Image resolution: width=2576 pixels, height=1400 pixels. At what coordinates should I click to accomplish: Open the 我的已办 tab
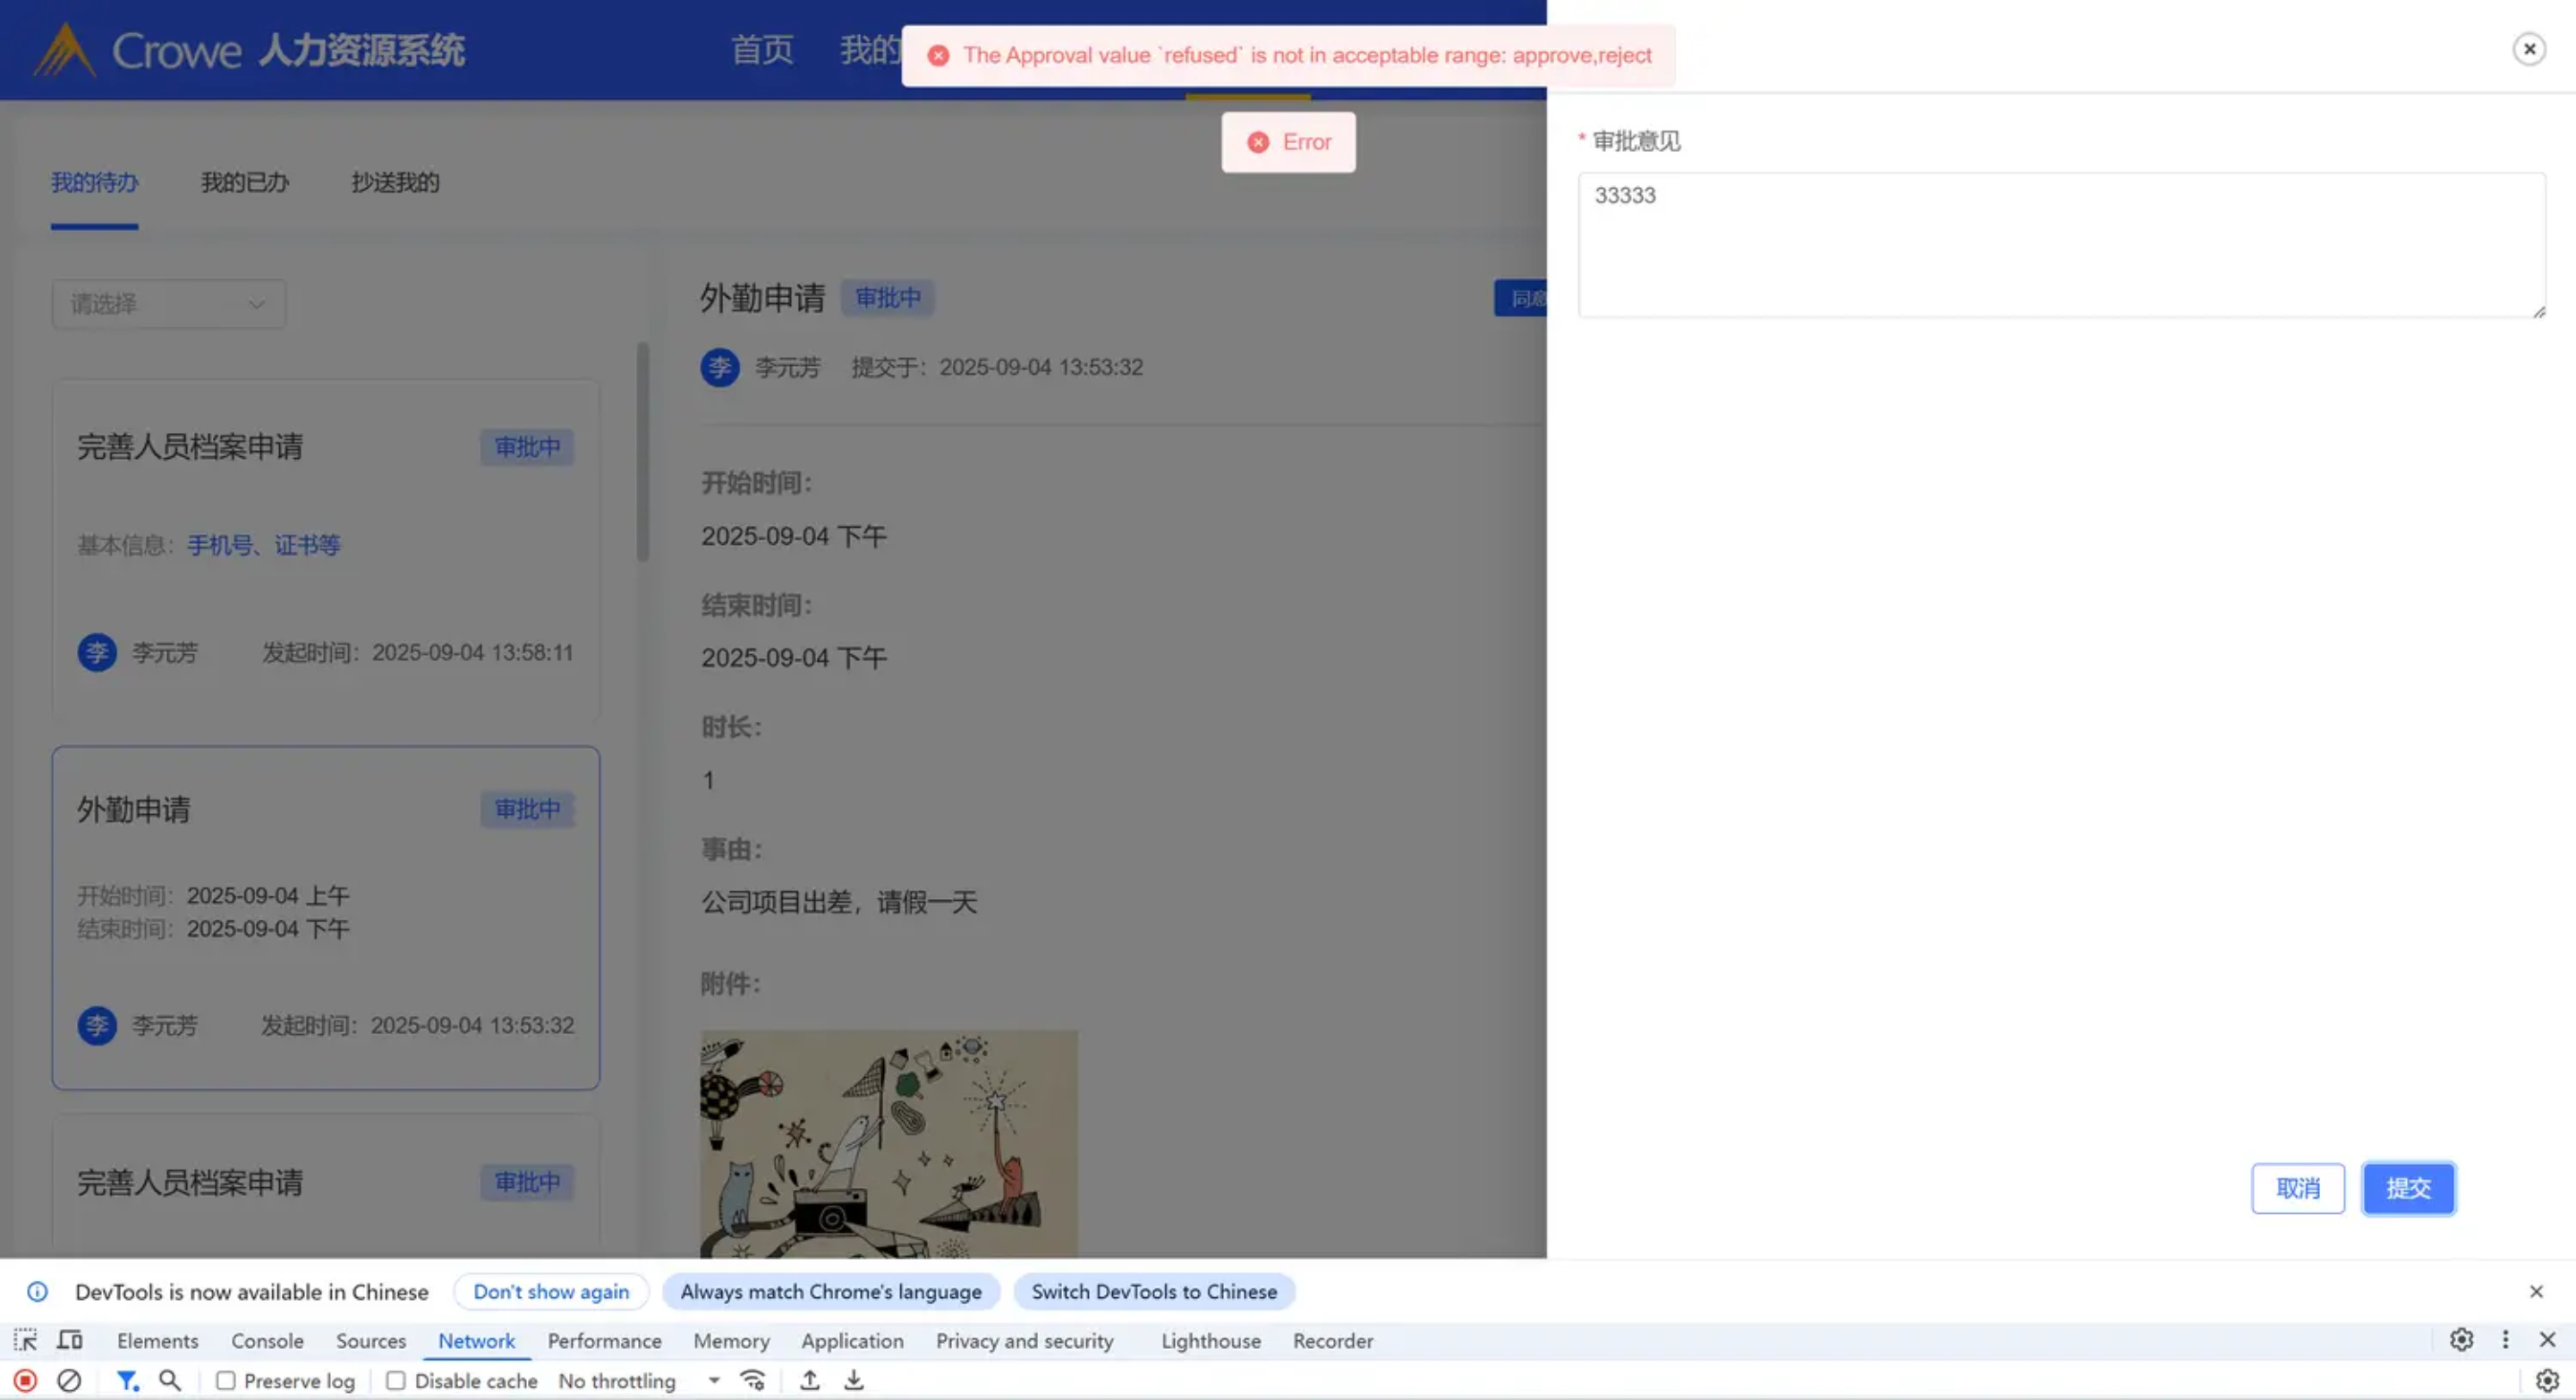click(244, 183)
